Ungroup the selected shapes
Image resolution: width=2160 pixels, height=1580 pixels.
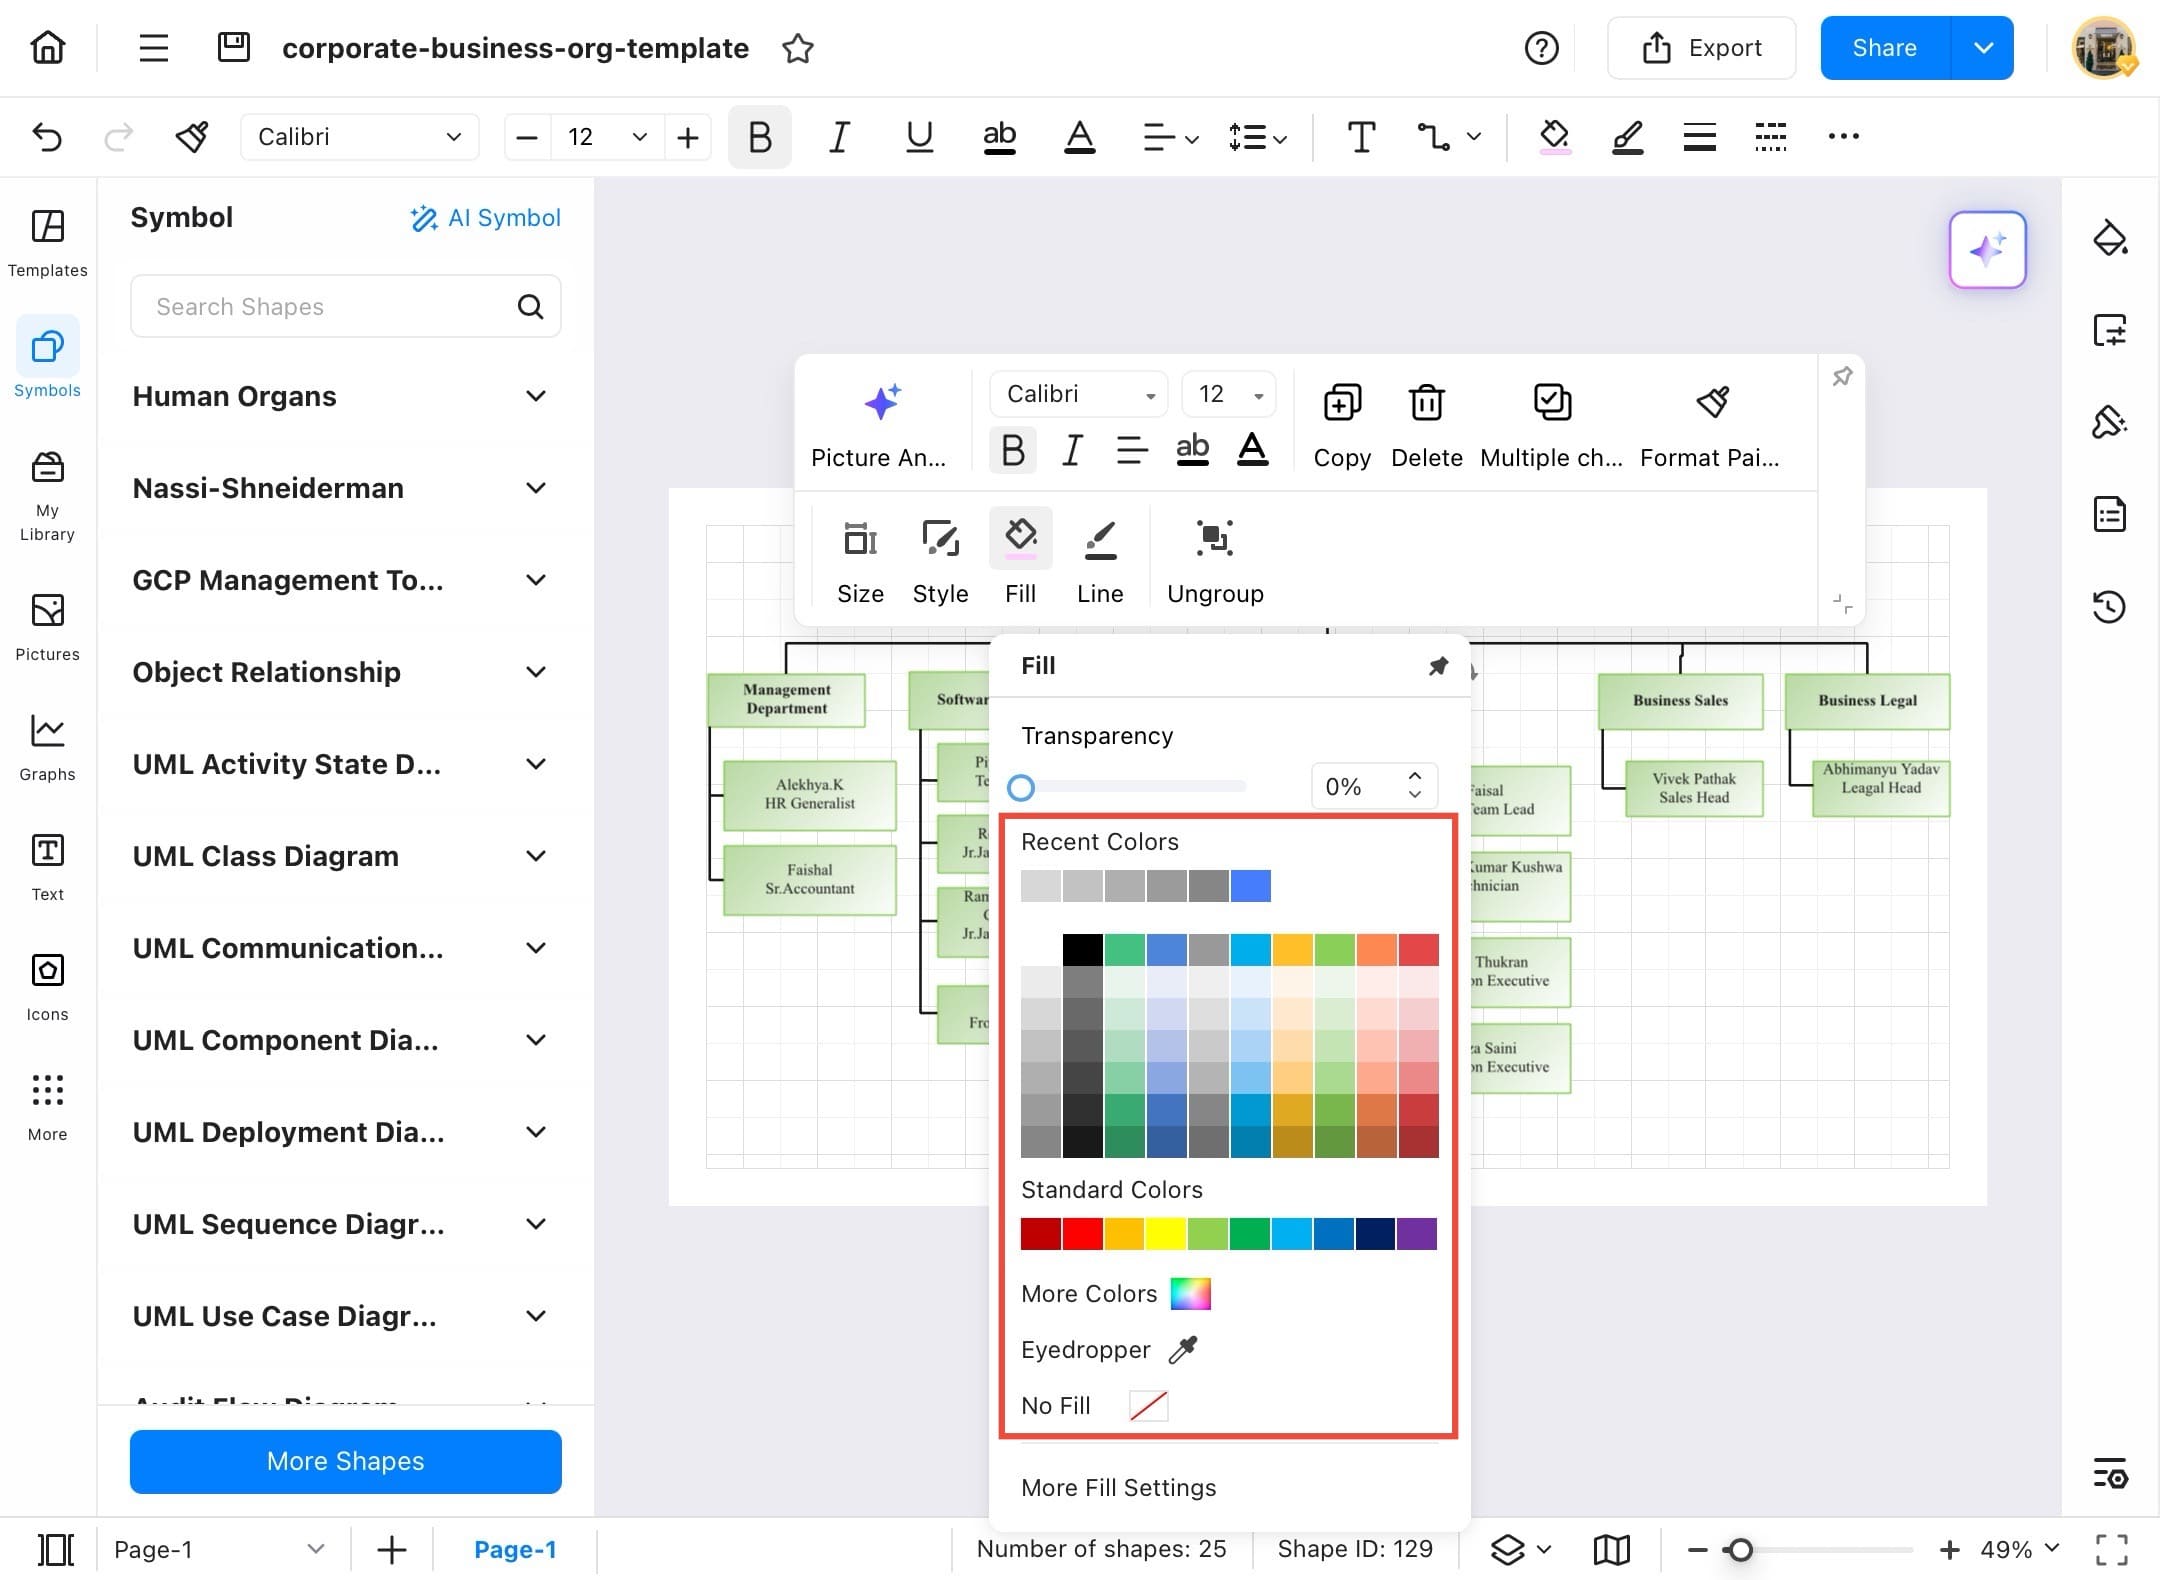(1215, 557)
